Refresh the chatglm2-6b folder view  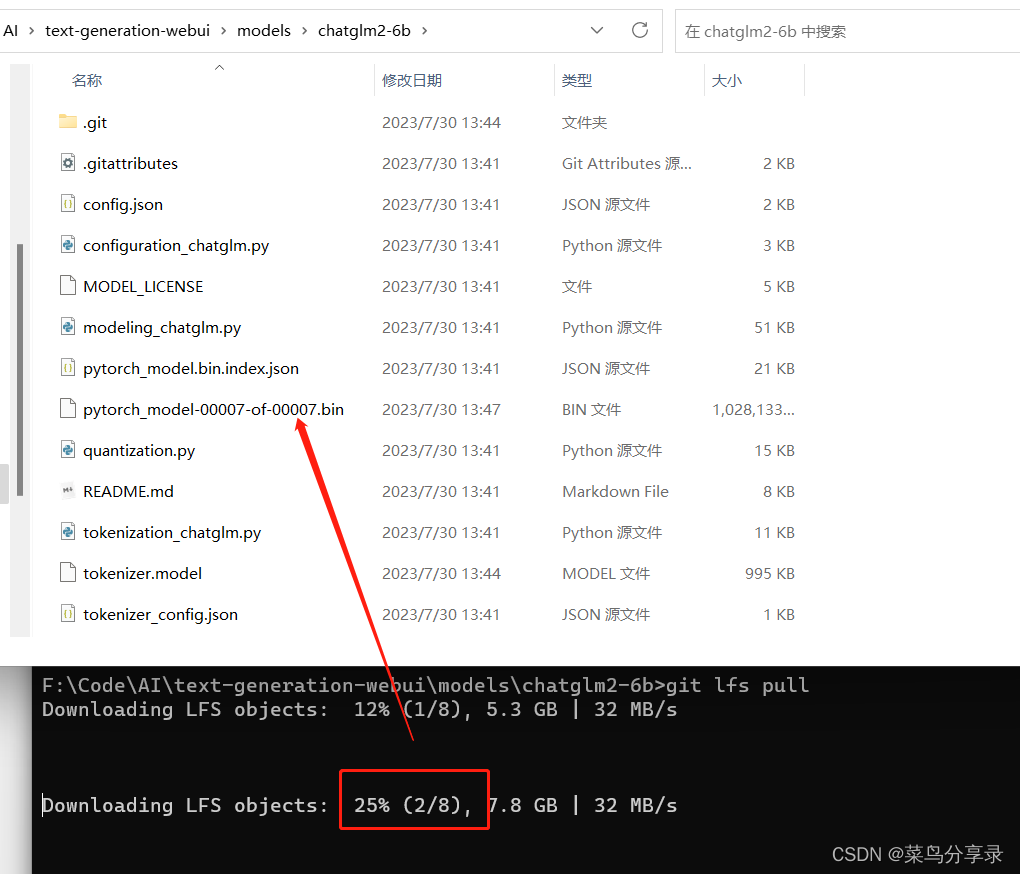[x=640, y=30]
